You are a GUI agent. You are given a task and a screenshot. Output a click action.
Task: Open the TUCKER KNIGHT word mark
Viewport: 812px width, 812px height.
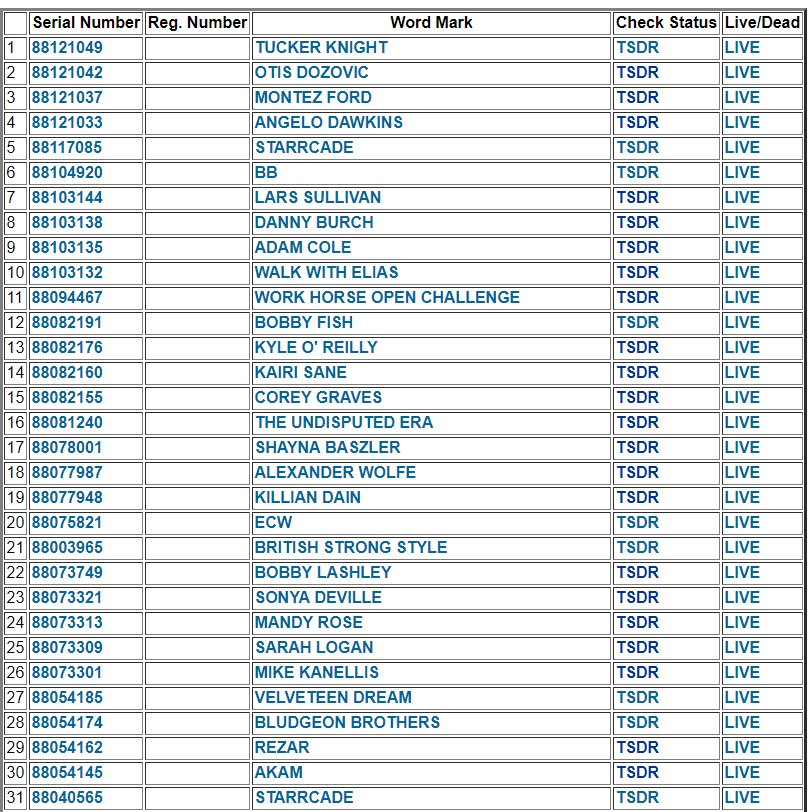tap(321, 48)
